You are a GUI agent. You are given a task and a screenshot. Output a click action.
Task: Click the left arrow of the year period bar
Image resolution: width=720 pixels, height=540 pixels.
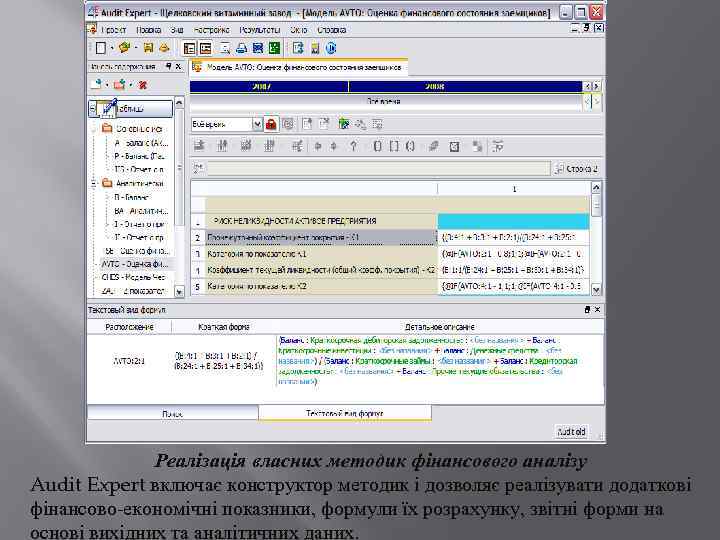click(x=587, y=86)
